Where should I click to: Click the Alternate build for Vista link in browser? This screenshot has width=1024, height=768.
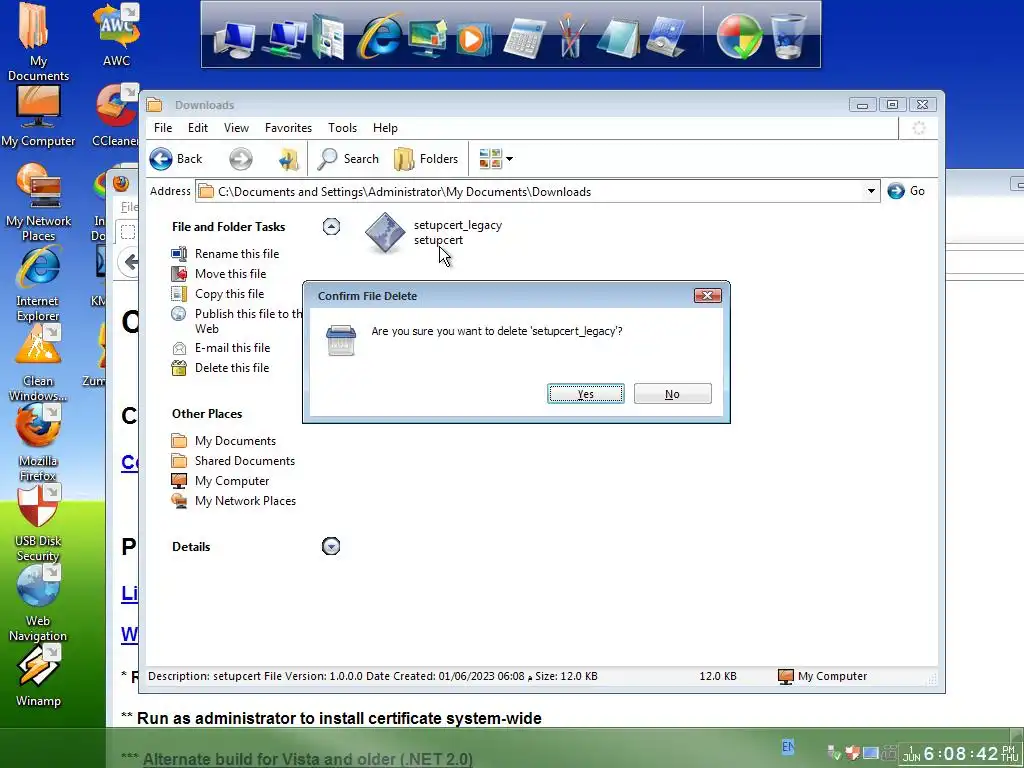(x=308, y=760)
